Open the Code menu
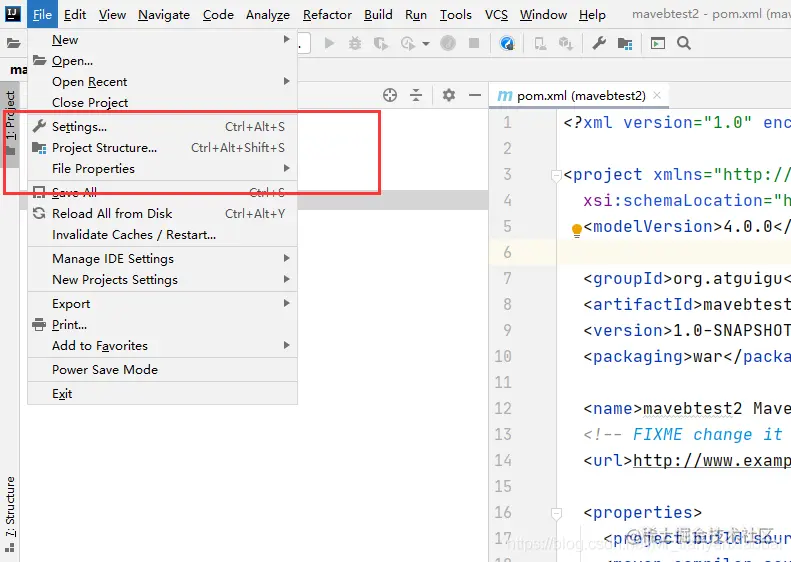791x562 pixels. (x=218, y=15)
